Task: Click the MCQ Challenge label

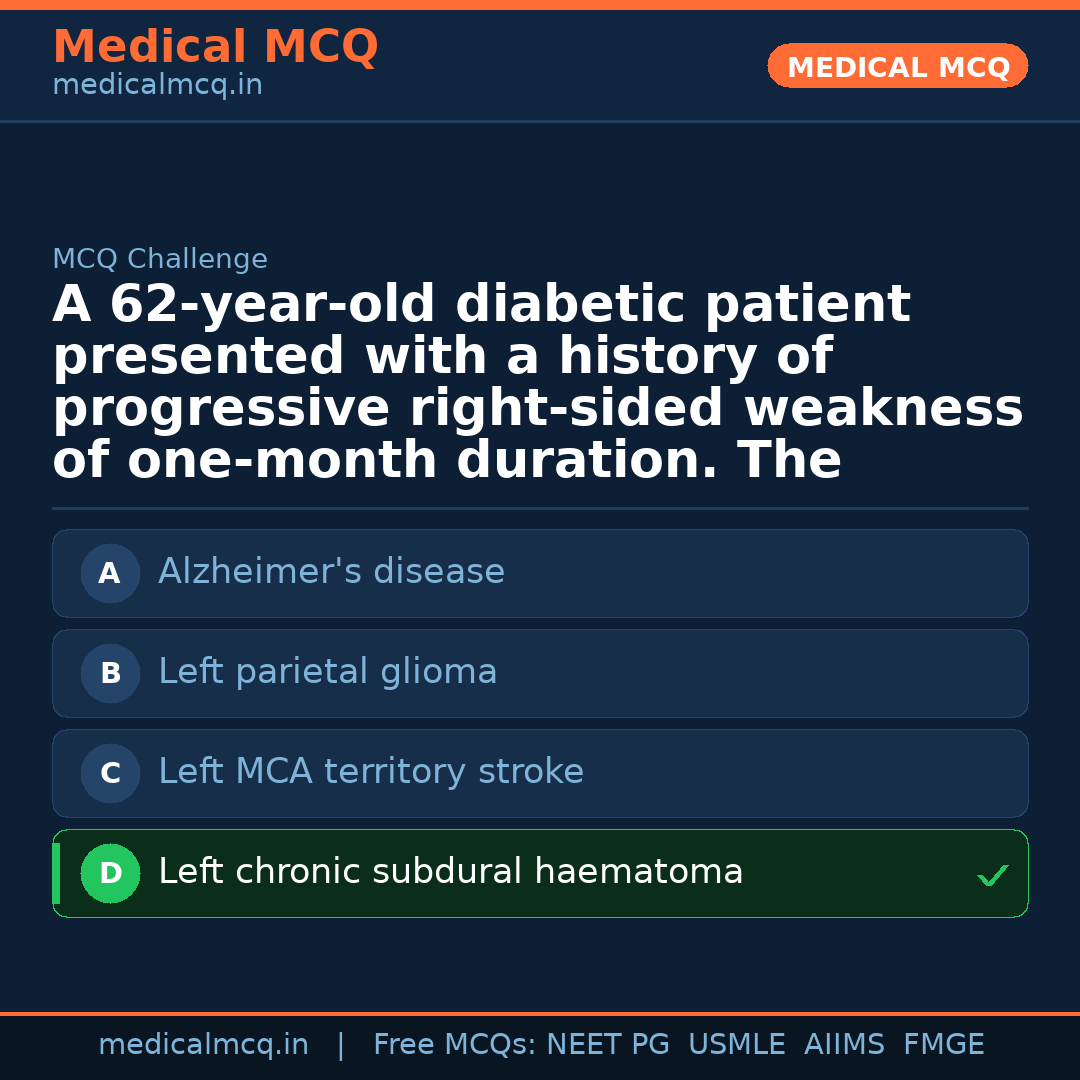Action: pyautogui.click(x=160, y=260)
